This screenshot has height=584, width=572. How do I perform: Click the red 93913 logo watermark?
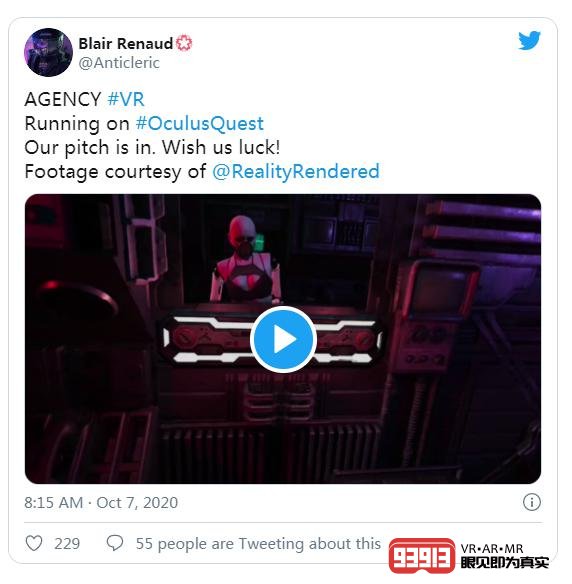tap(422, 555)
